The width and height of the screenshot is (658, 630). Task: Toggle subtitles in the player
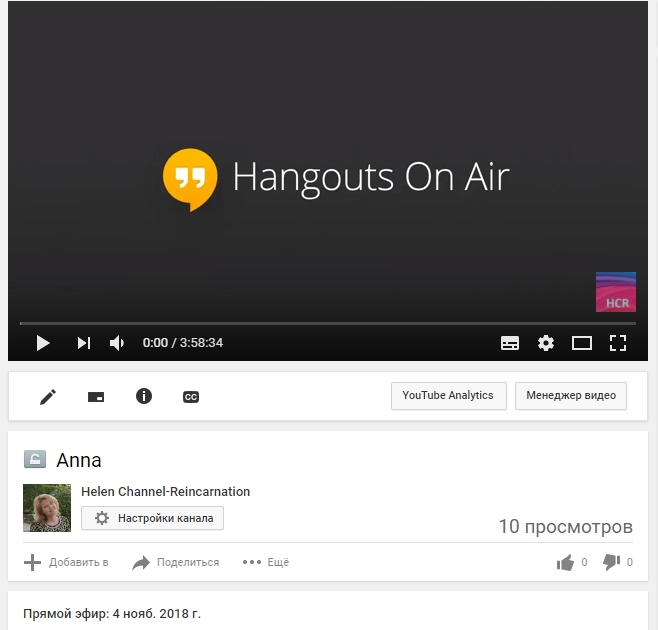pyautogui.click(x=510, y=343)
